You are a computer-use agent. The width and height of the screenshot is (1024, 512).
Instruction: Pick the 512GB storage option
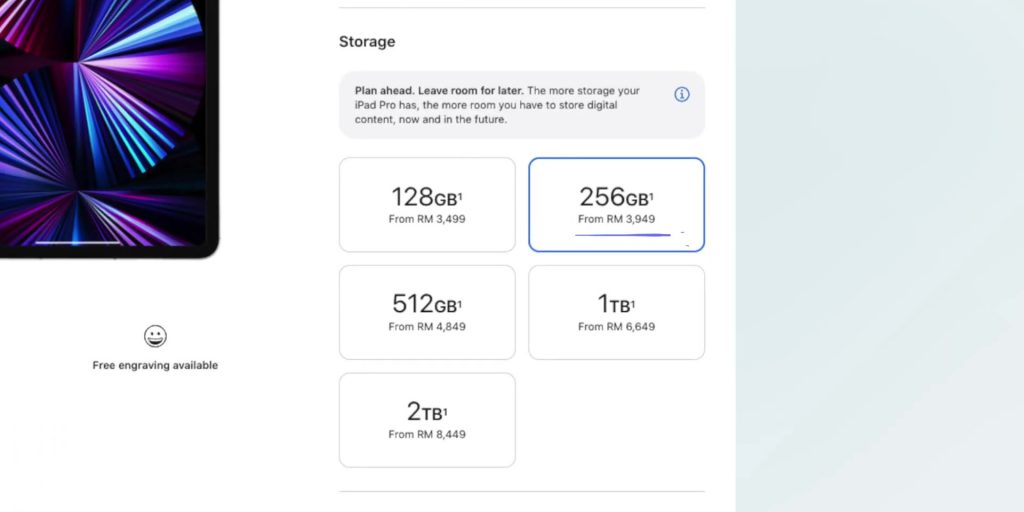click(427, 312)
